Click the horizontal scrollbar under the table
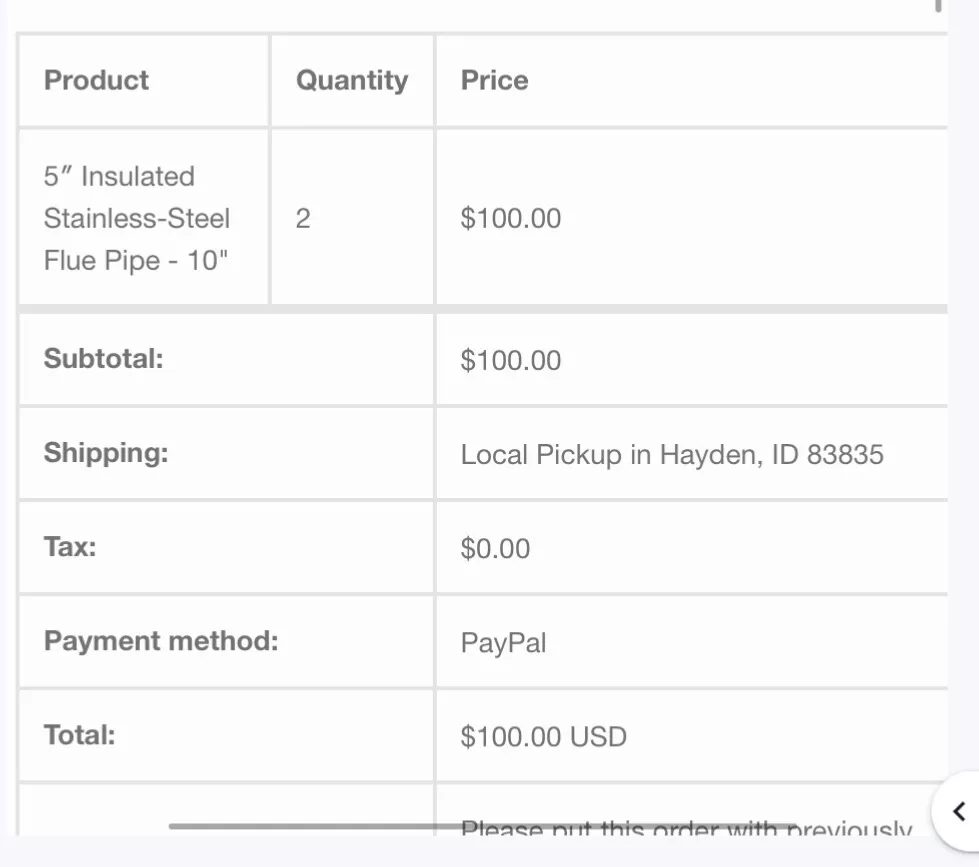Image resolution: width=979 pixels, height=867 pixels. pyautogui.click(x=482, y=826)
